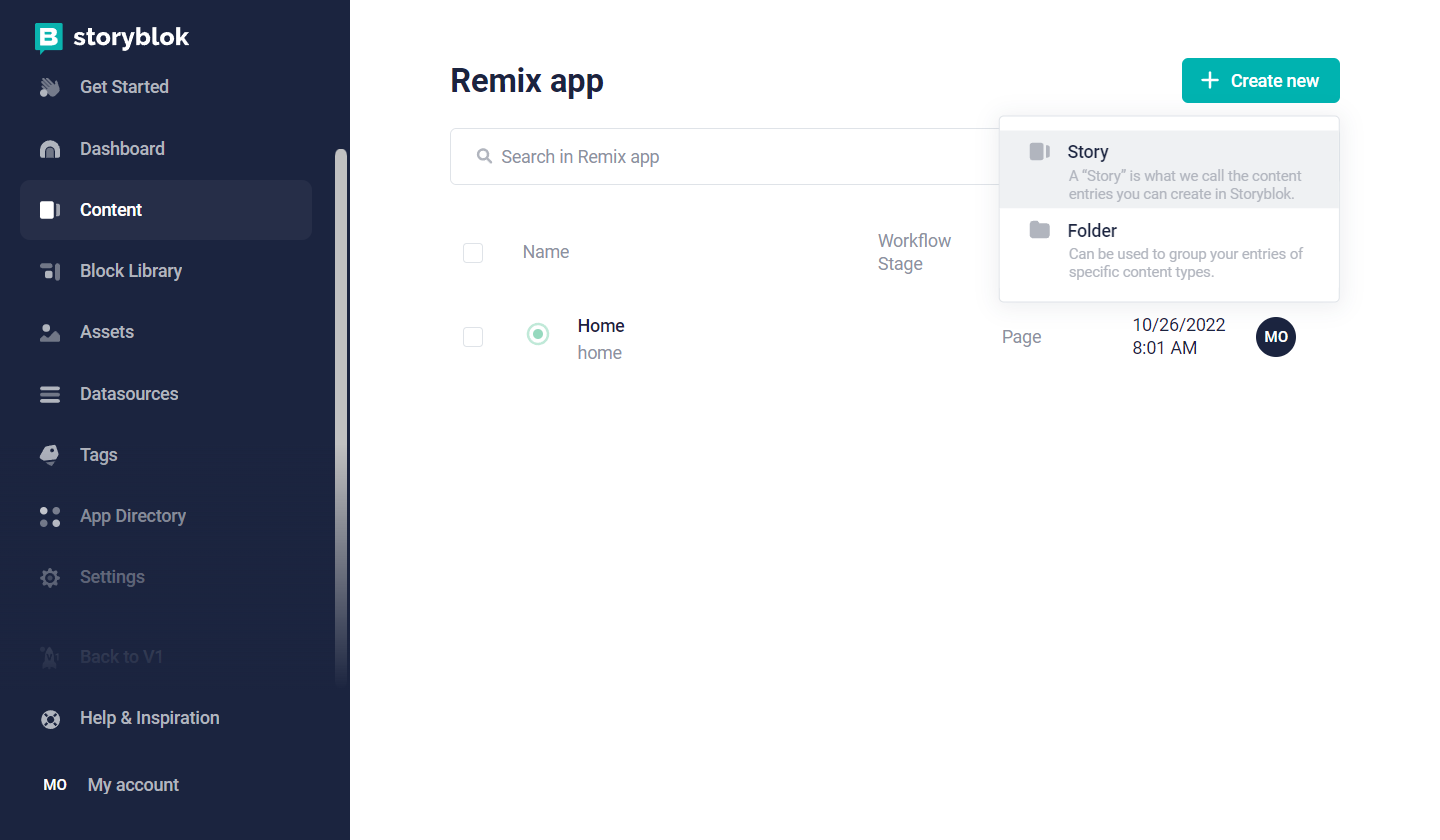Click the Name column header
The width and height of the screenshot is (1440, 840).
pos(546,252)
